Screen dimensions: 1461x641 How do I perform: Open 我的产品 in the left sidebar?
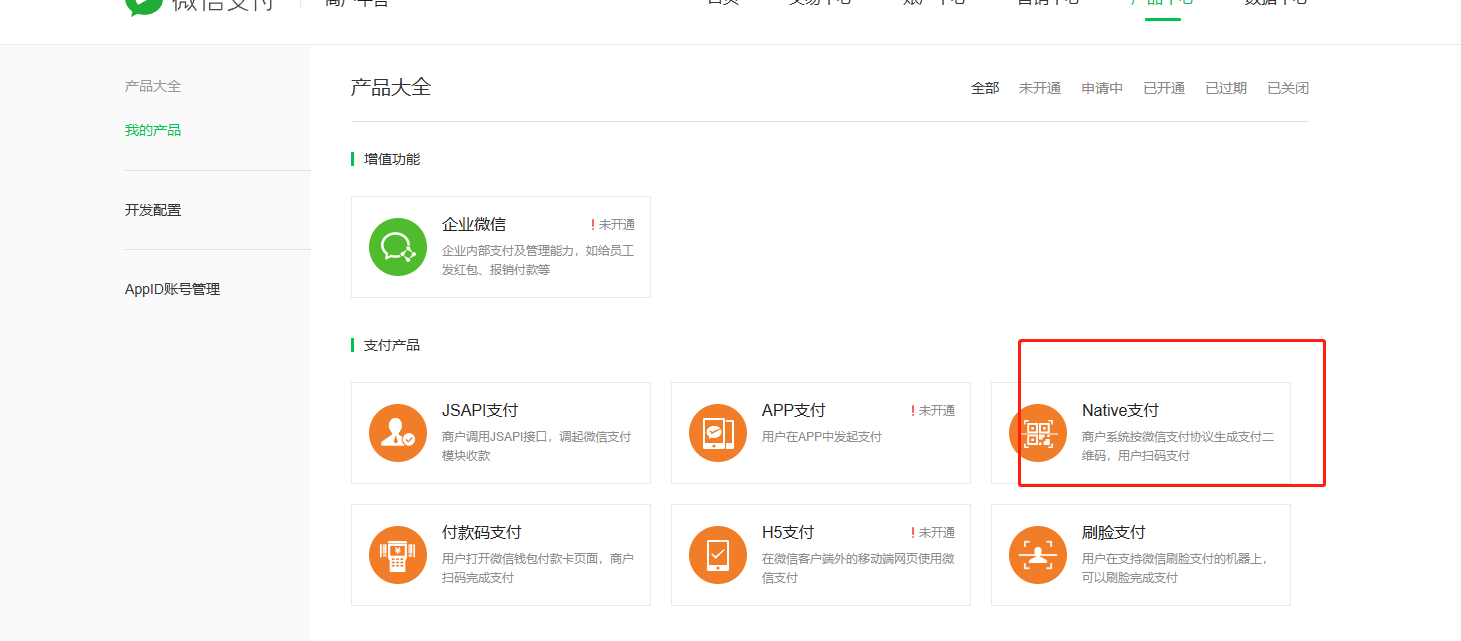(153, 130)
